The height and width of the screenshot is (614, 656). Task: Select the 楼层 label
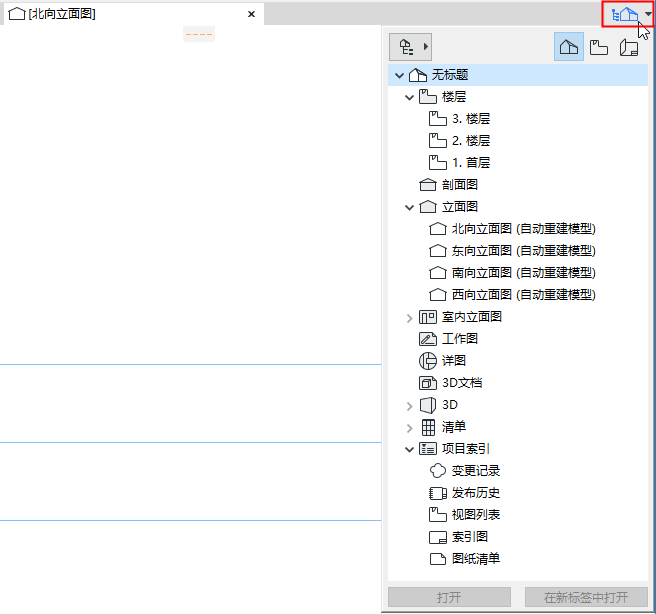454,97
